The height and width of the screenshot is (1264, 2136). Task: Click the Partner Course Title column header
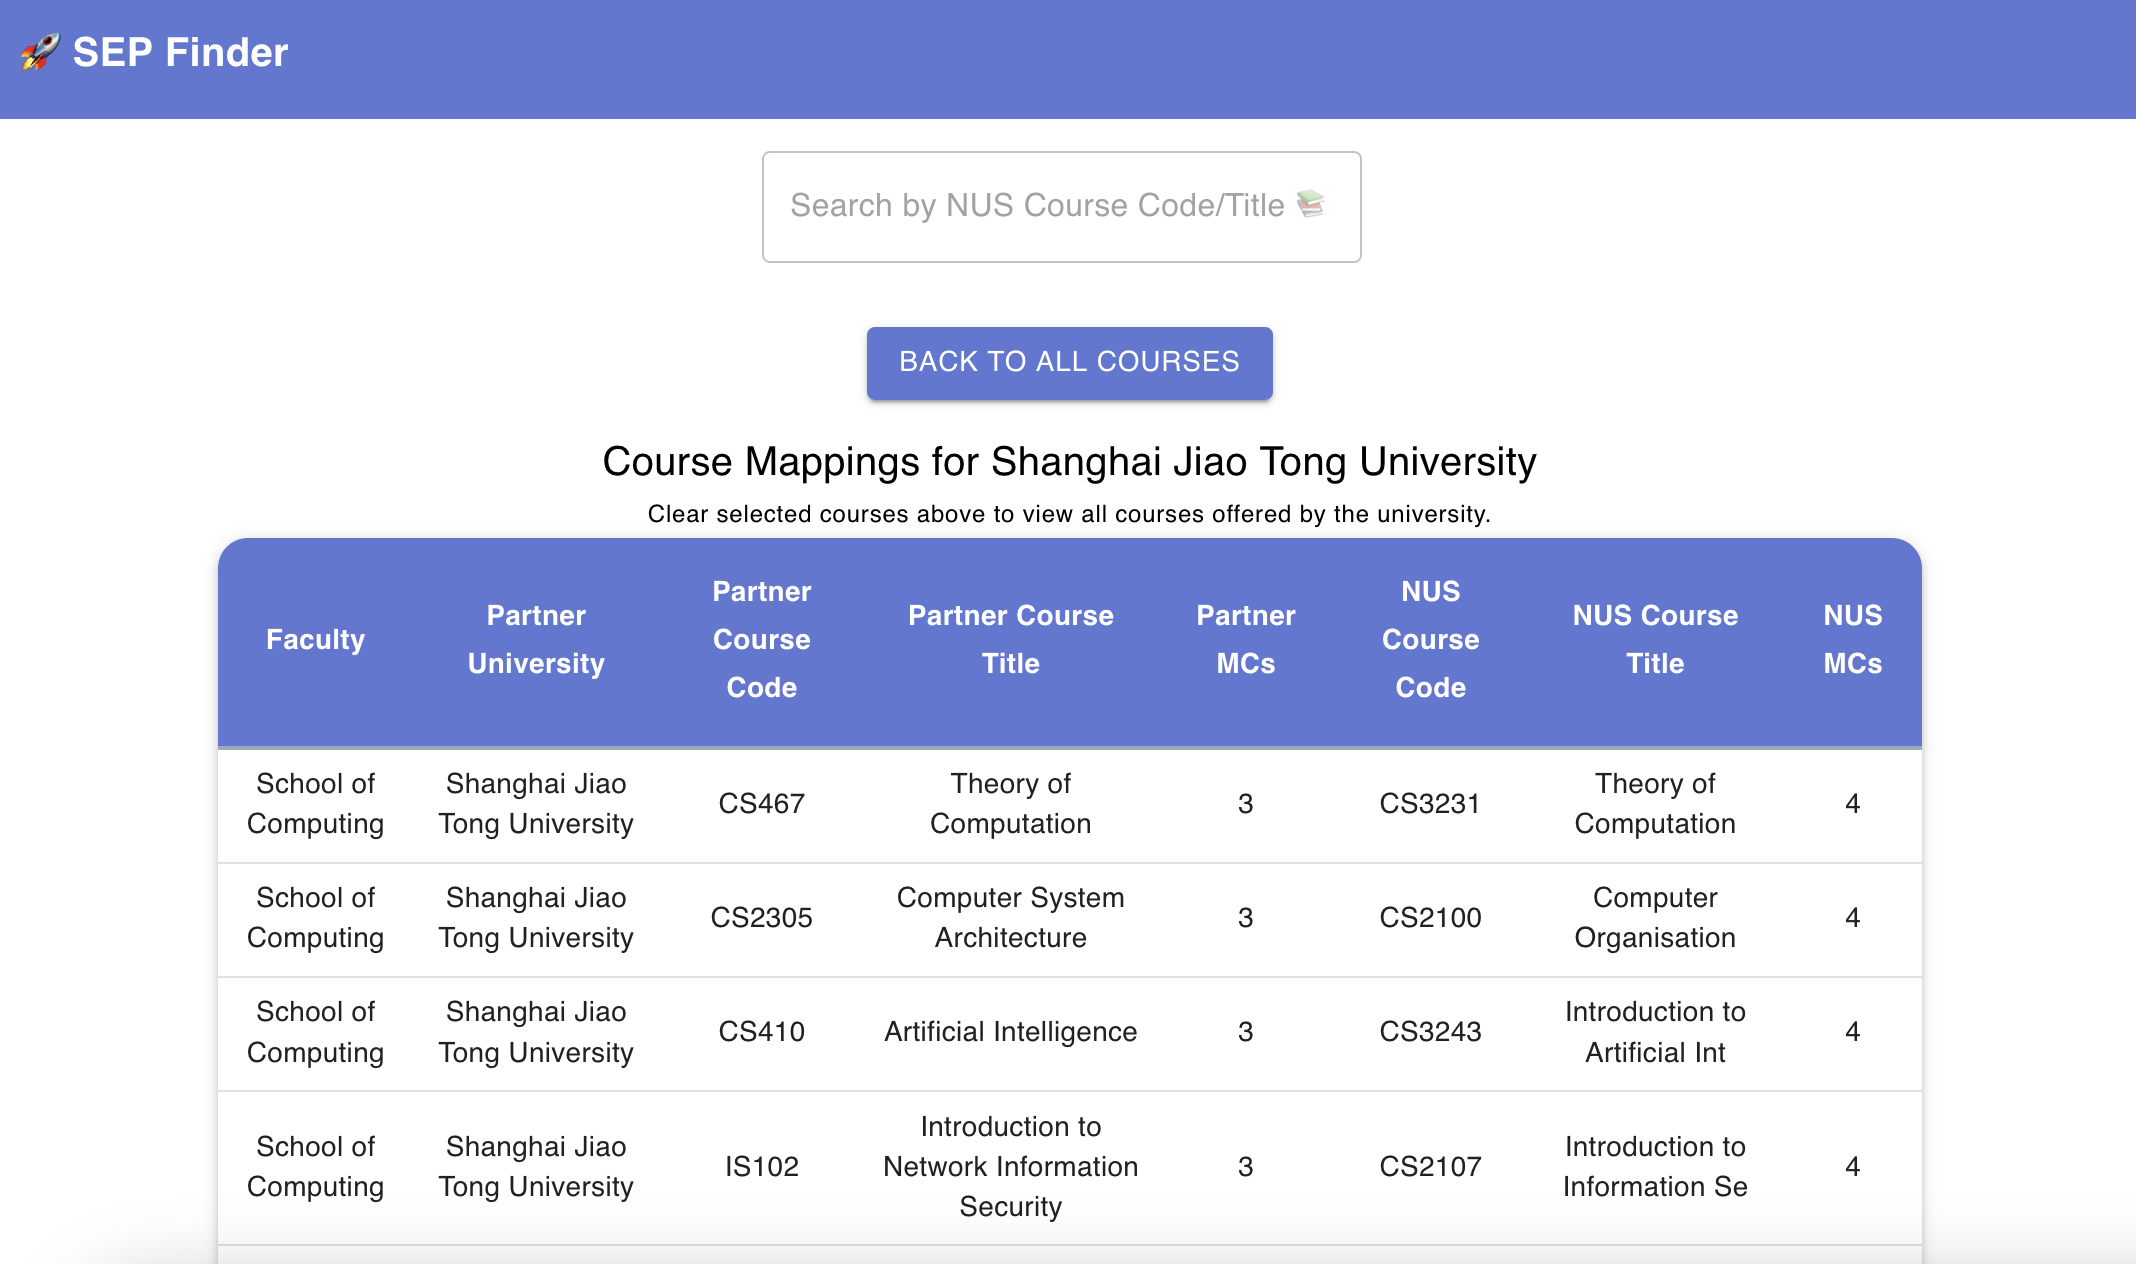coord(1010,640)
